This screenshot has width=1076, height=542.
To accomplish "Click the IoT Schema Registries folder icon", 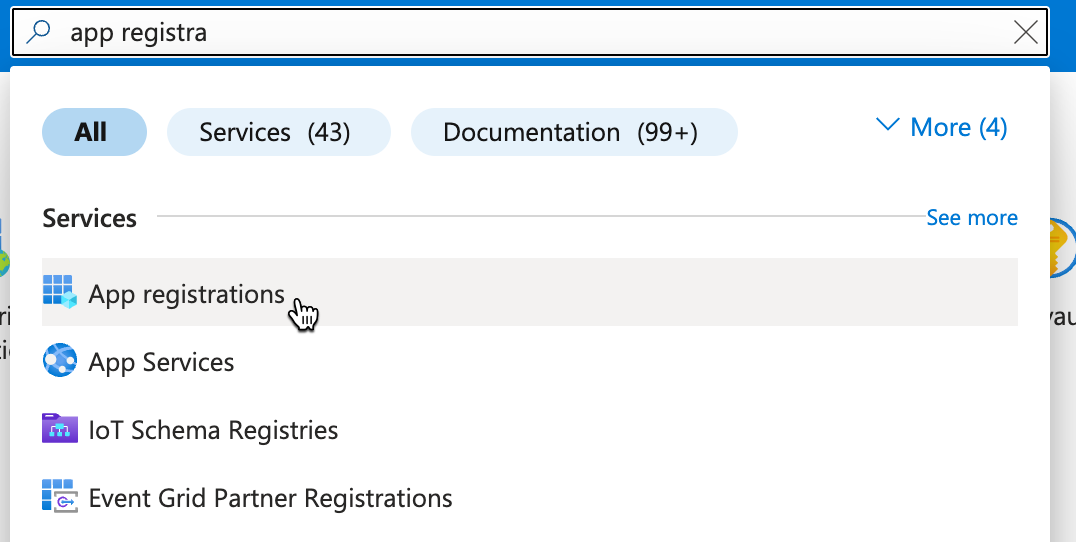I will point(59,428).
